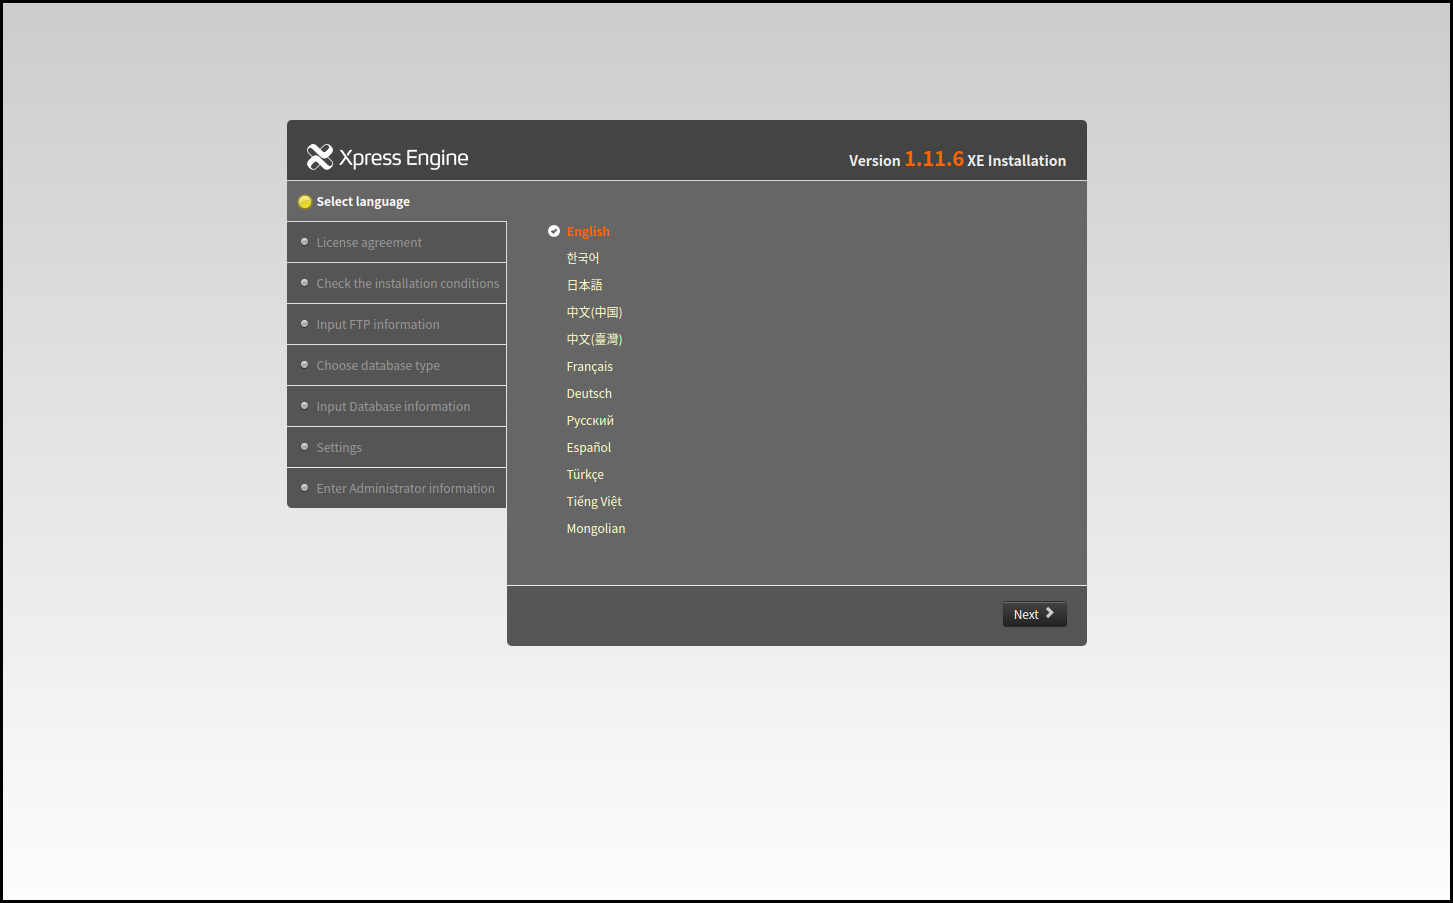Switch language to Français
The height and width of the screenshot is (903, 1453).
point(589,366)
